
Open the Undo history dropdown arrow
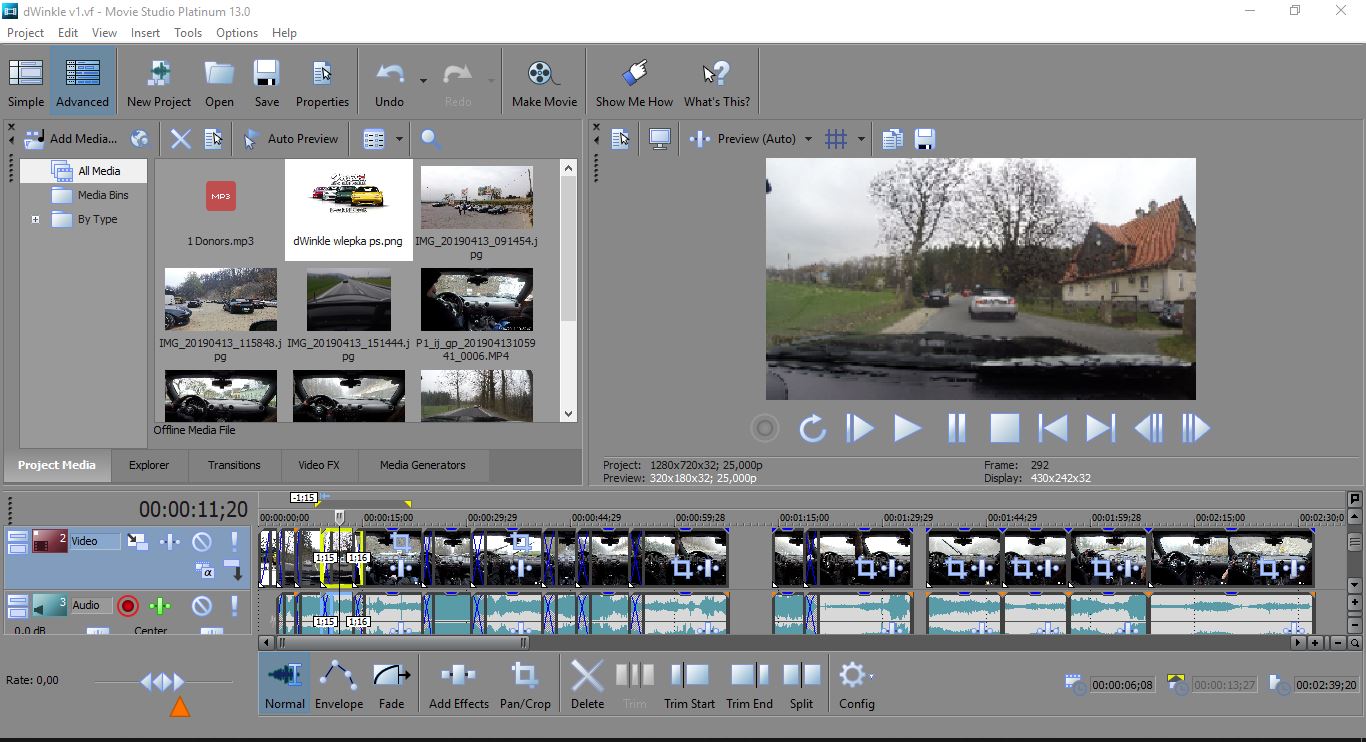(423, 80)
